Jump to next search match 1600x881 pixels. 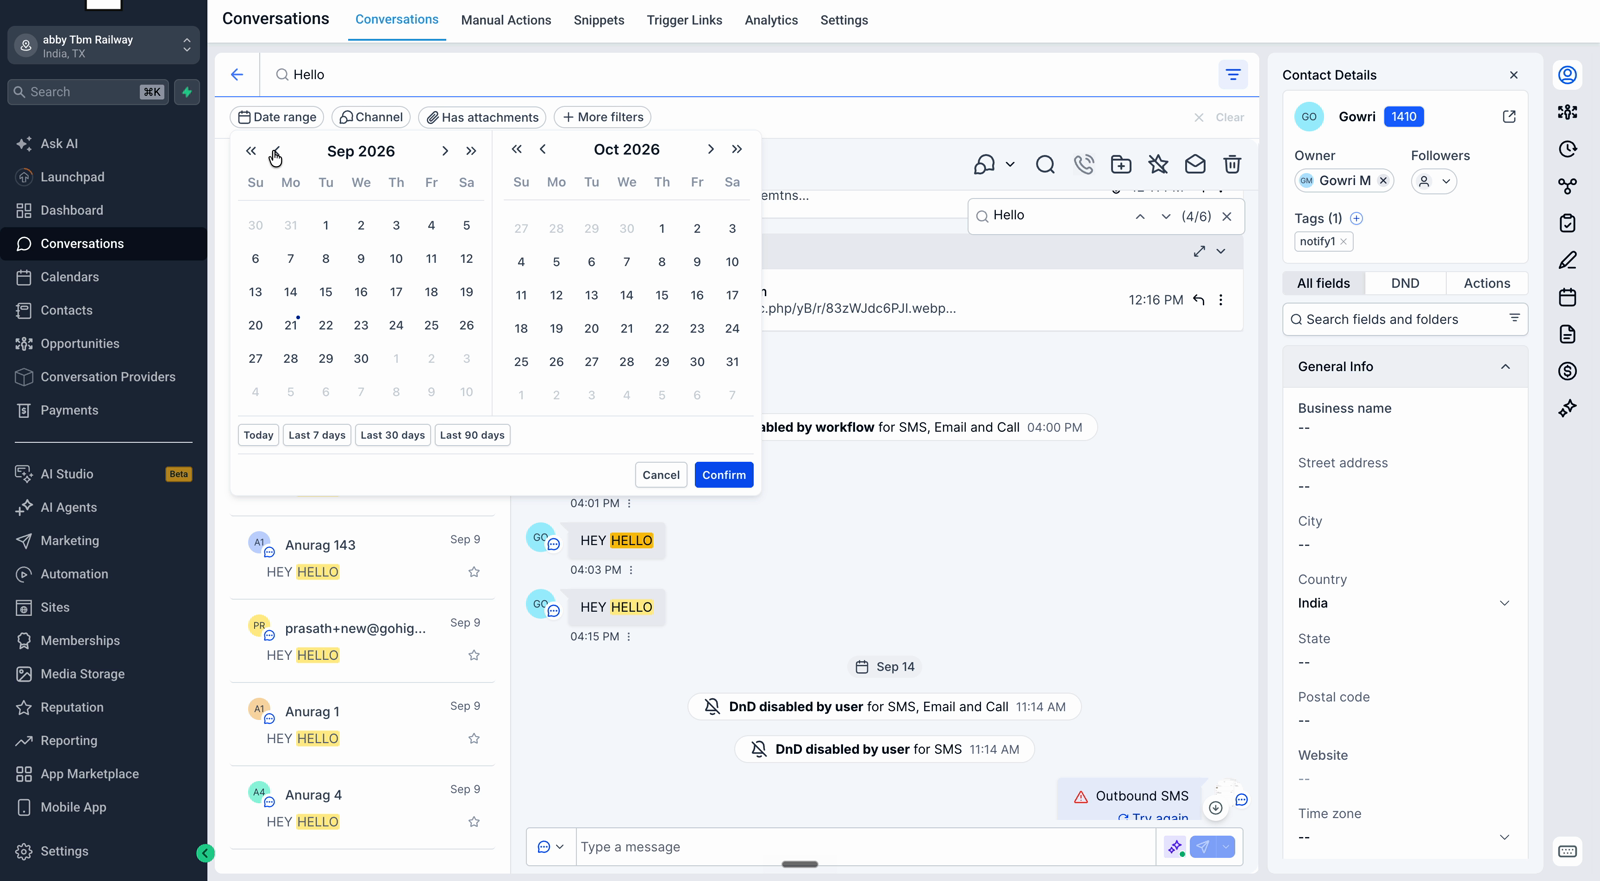1165,216
